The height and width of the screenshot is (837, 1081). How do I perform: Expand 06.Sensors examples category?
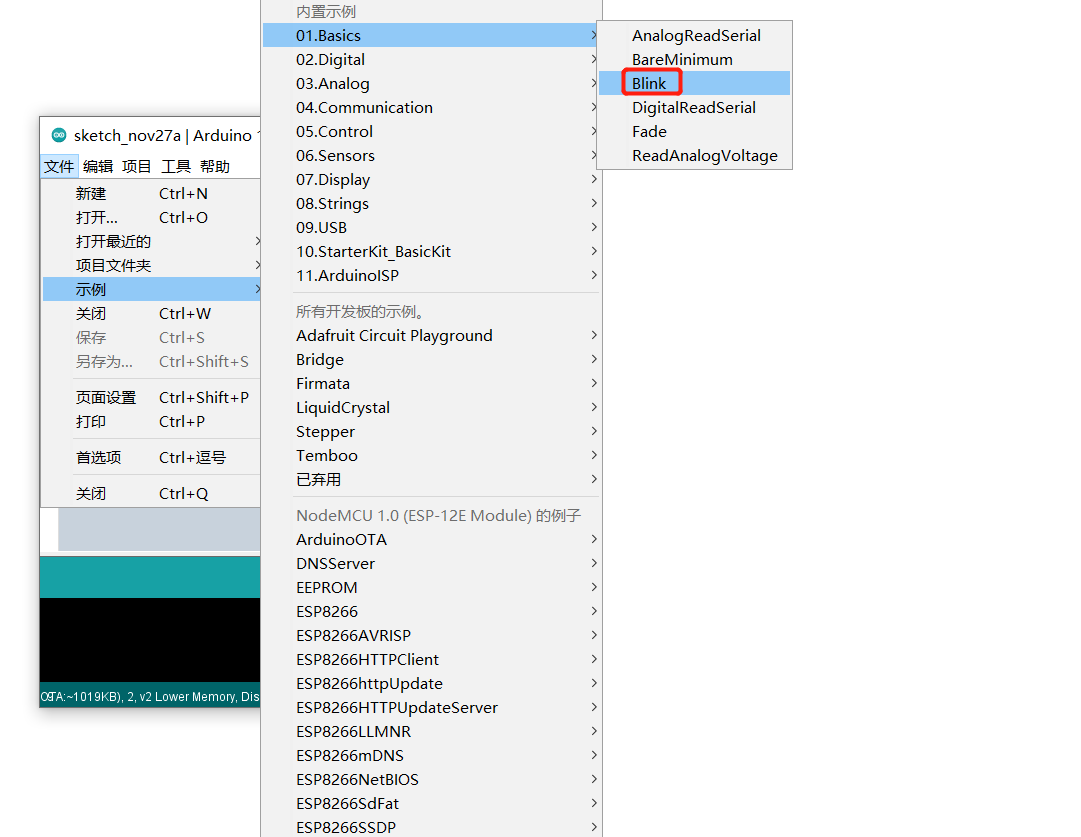point(430,156)
